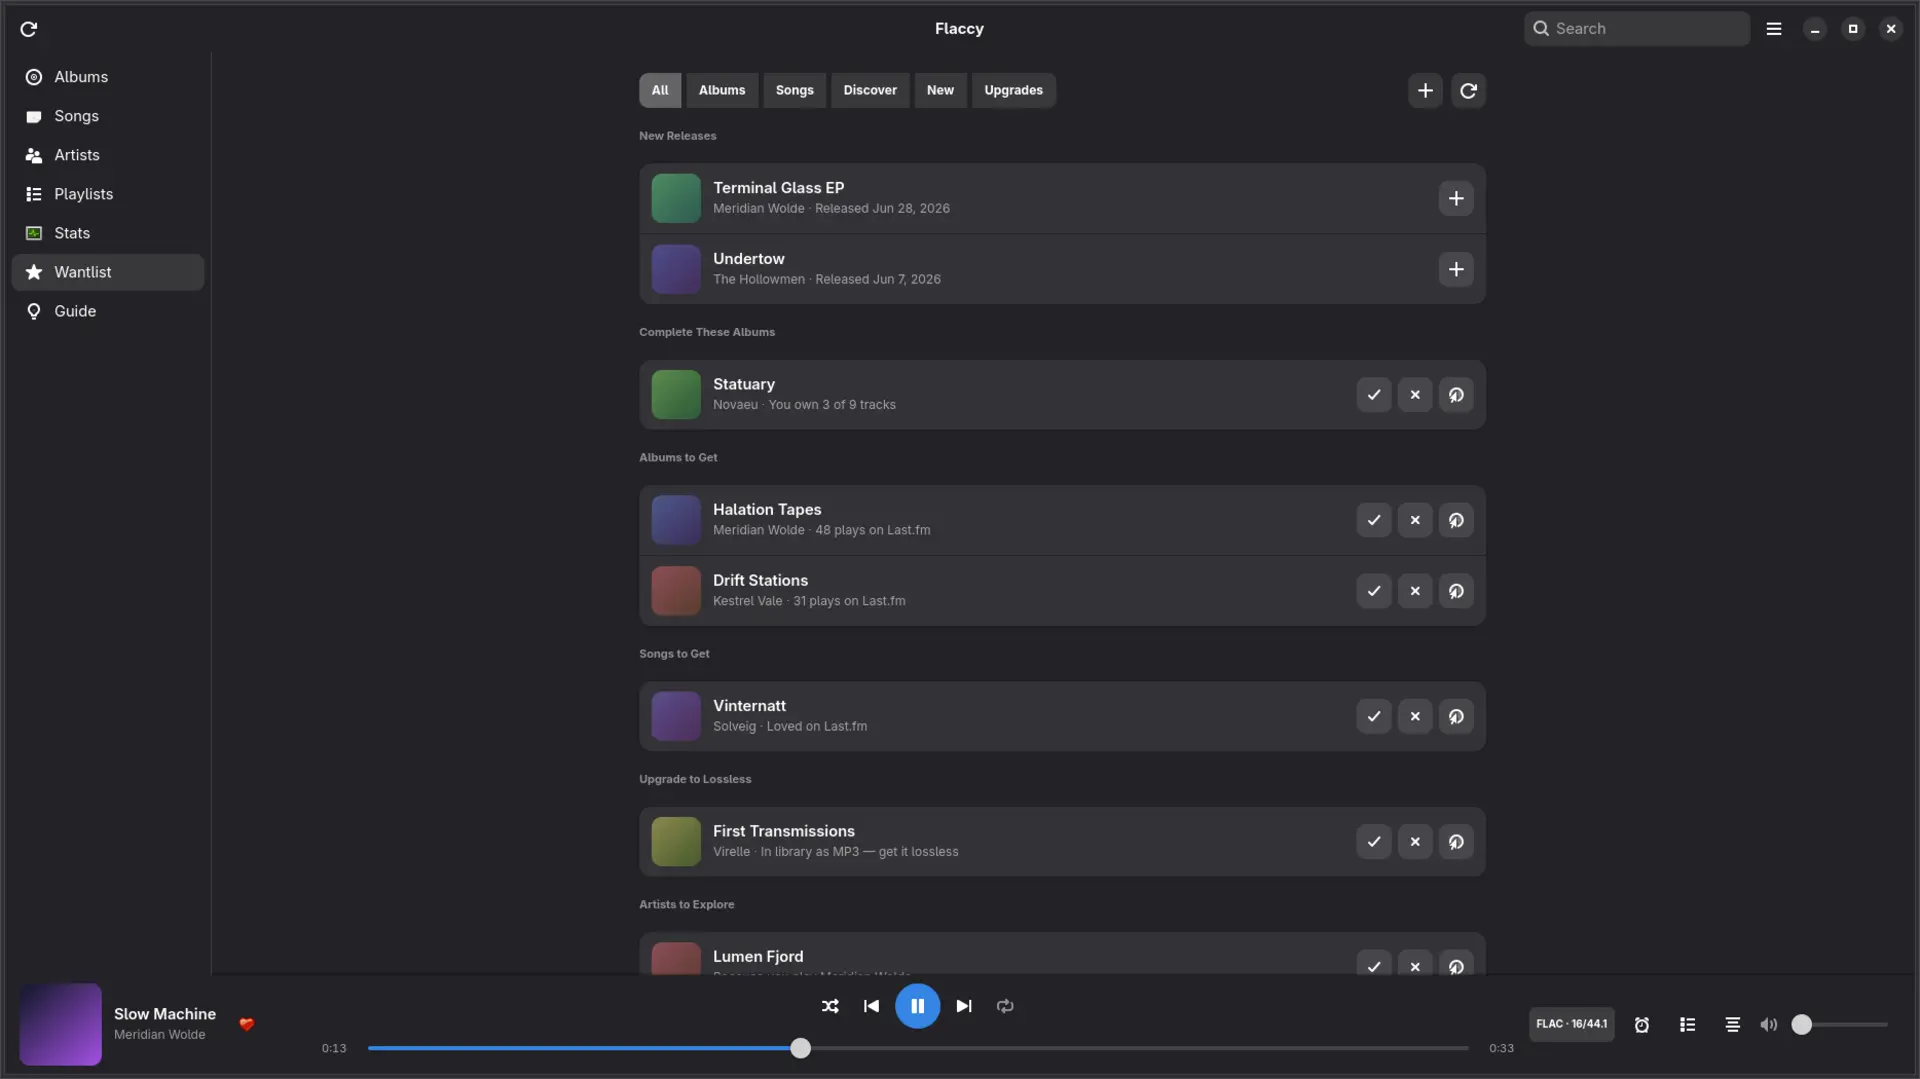This screenshot has width=1920, height=1079.
Task: Select the Statuary album title
Action: 744,384
